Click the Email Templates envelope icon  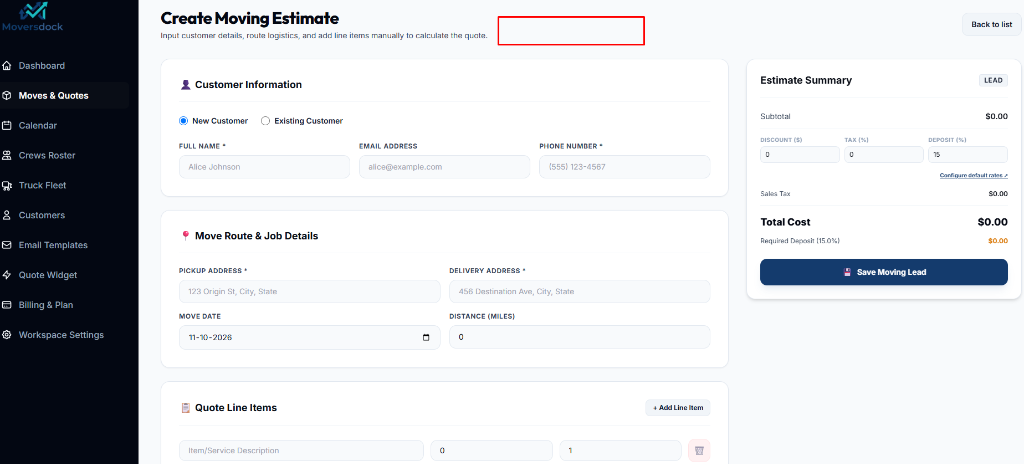7,245
